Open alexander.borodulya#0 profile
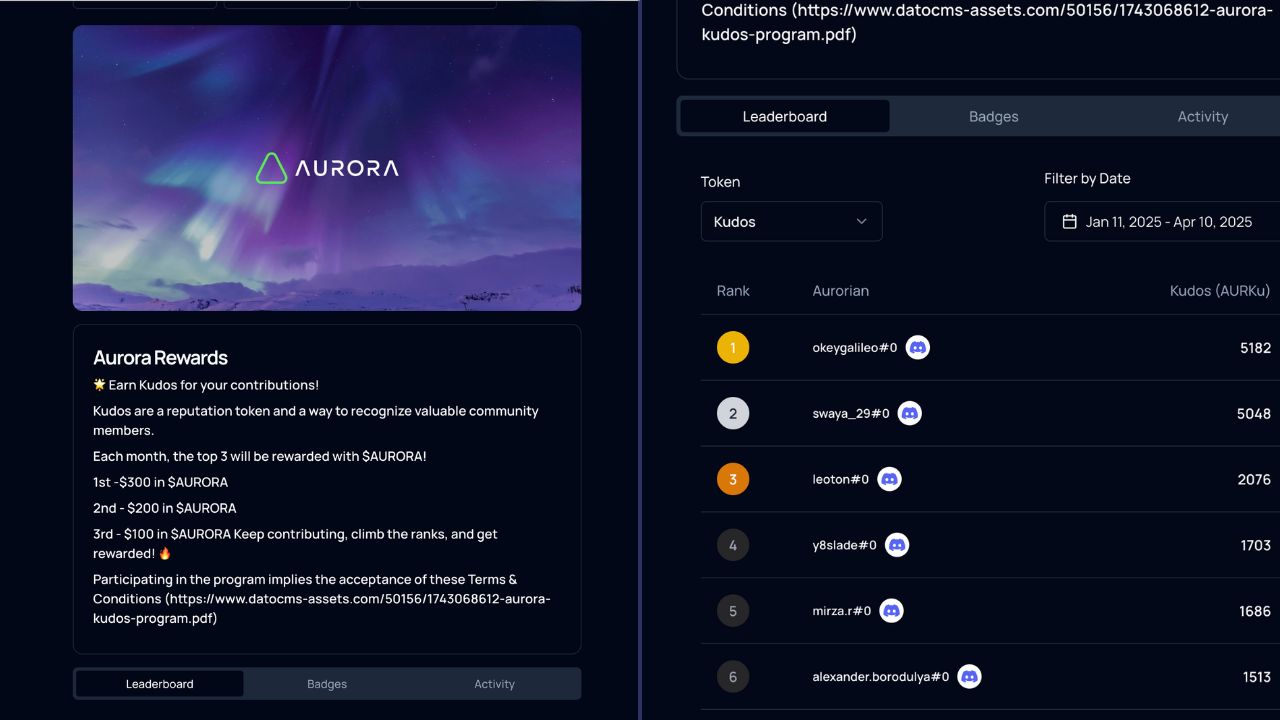This screenshot has height=720, width=1280. click(881, 677)
